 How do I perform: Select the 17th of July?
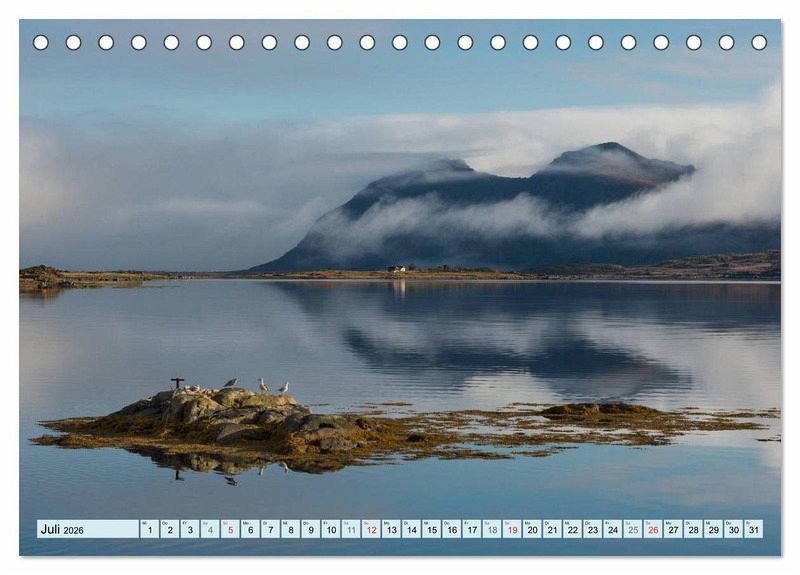point(472,529)
